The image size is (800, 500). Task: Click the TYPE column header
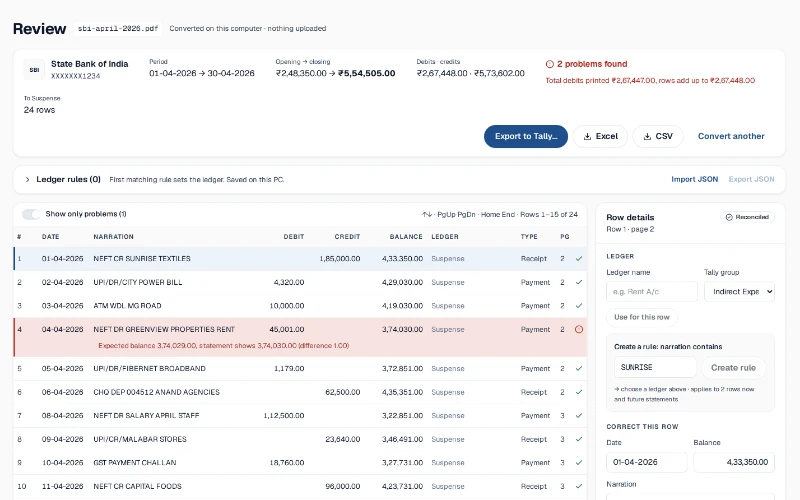coord(529,237)
